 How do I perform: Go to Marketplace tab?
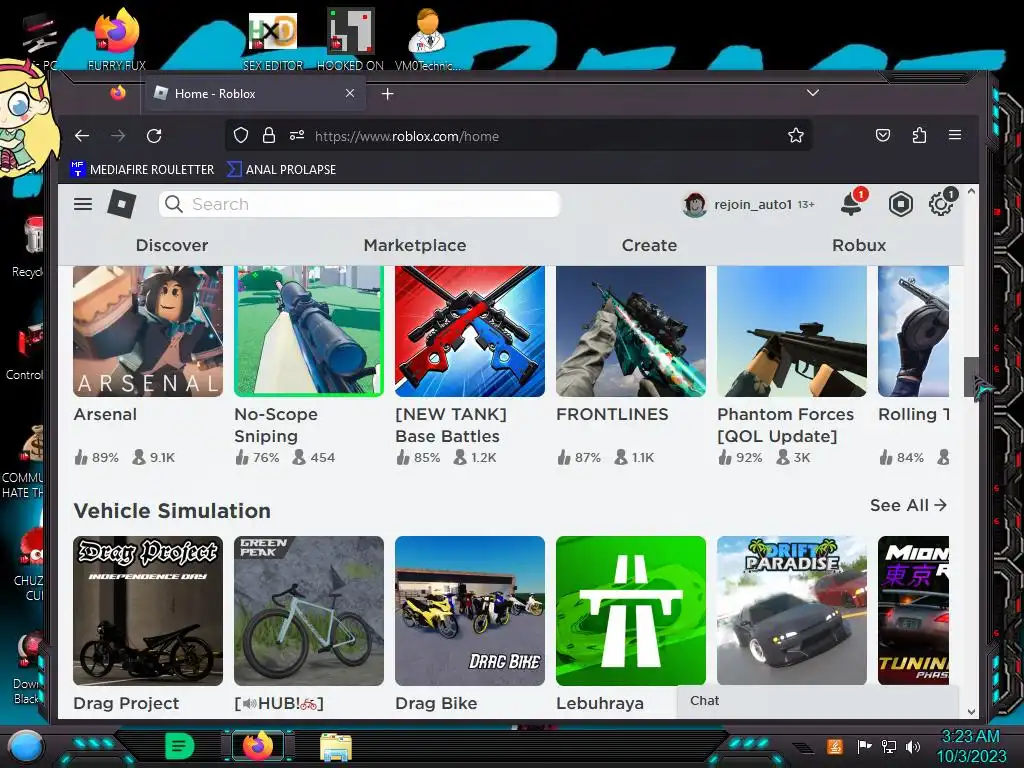point(415,245)
